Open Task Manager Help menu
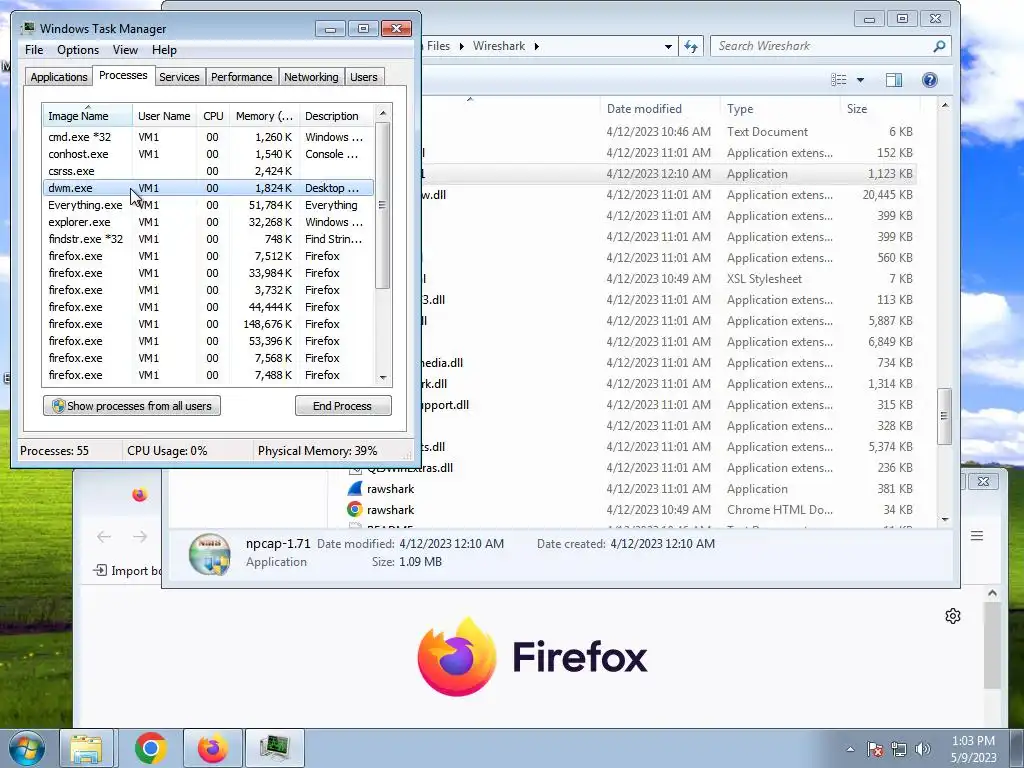The image size is (1024, 768). (164, 50)
